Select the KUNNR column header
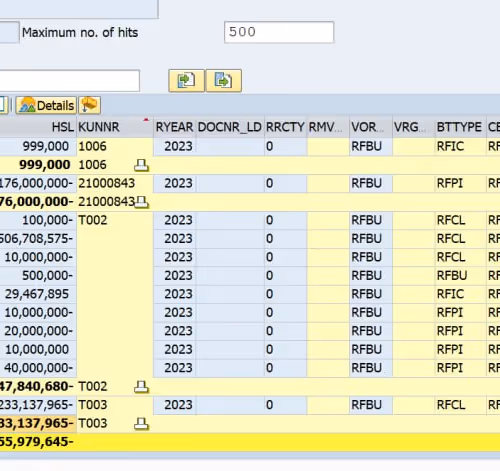 (115, 127)
